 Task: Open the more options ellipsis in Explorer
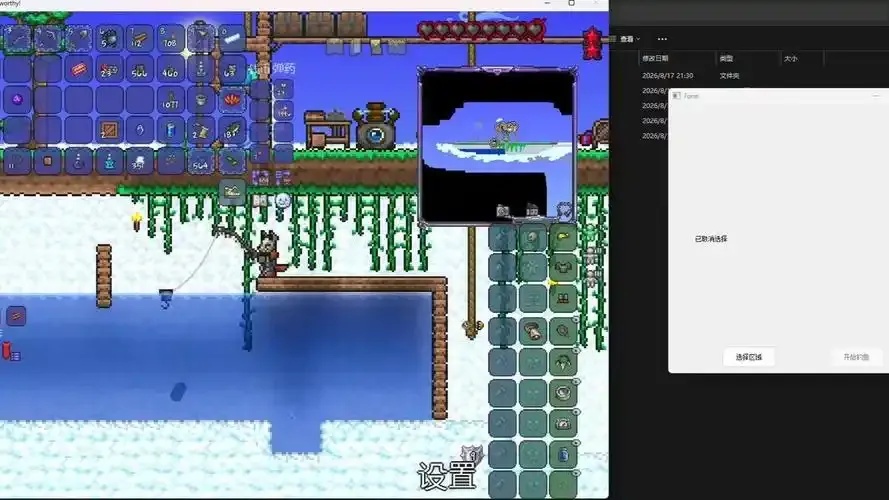tap(662, 39)
